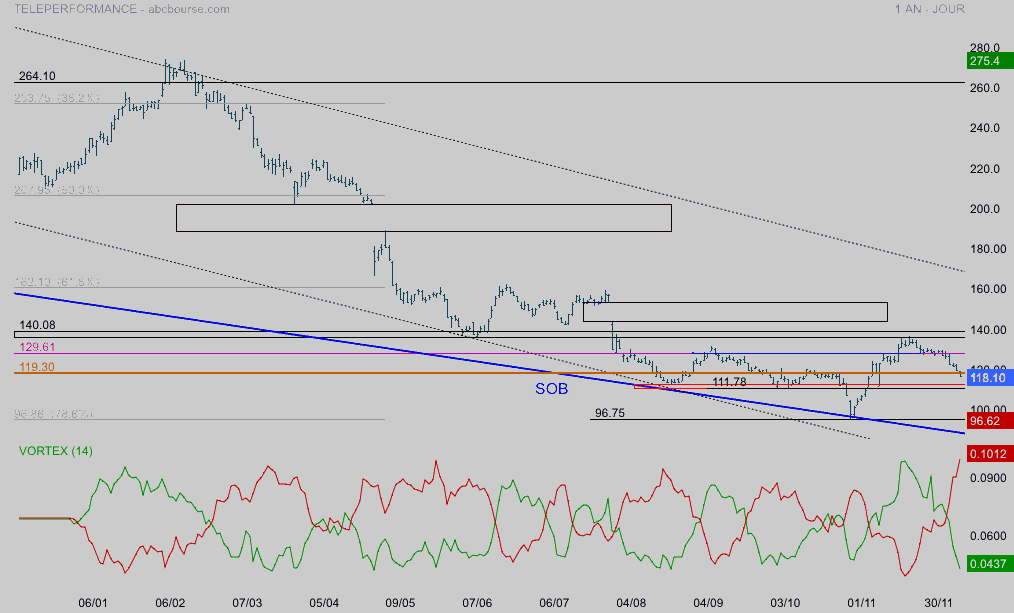Click the 04/09 date label
The width and height of the screenshot is (1014, 613).
pos(708,603)
